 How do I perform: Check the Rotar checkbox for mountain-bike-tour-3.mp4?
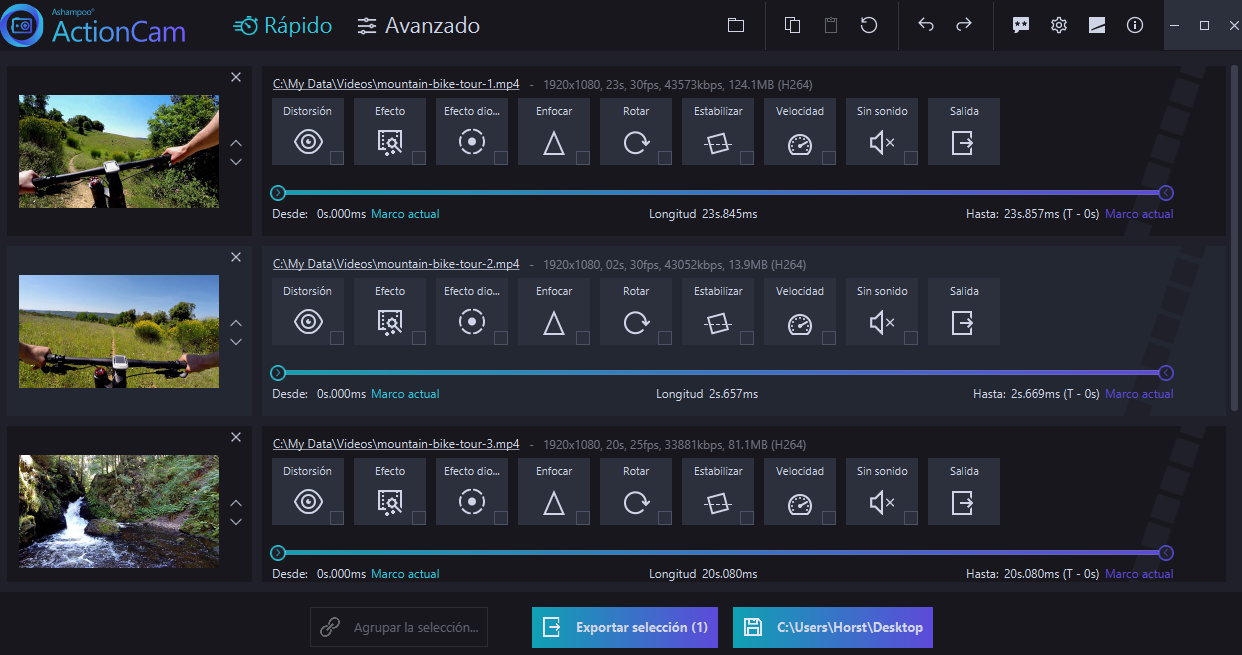click(665, 518)
